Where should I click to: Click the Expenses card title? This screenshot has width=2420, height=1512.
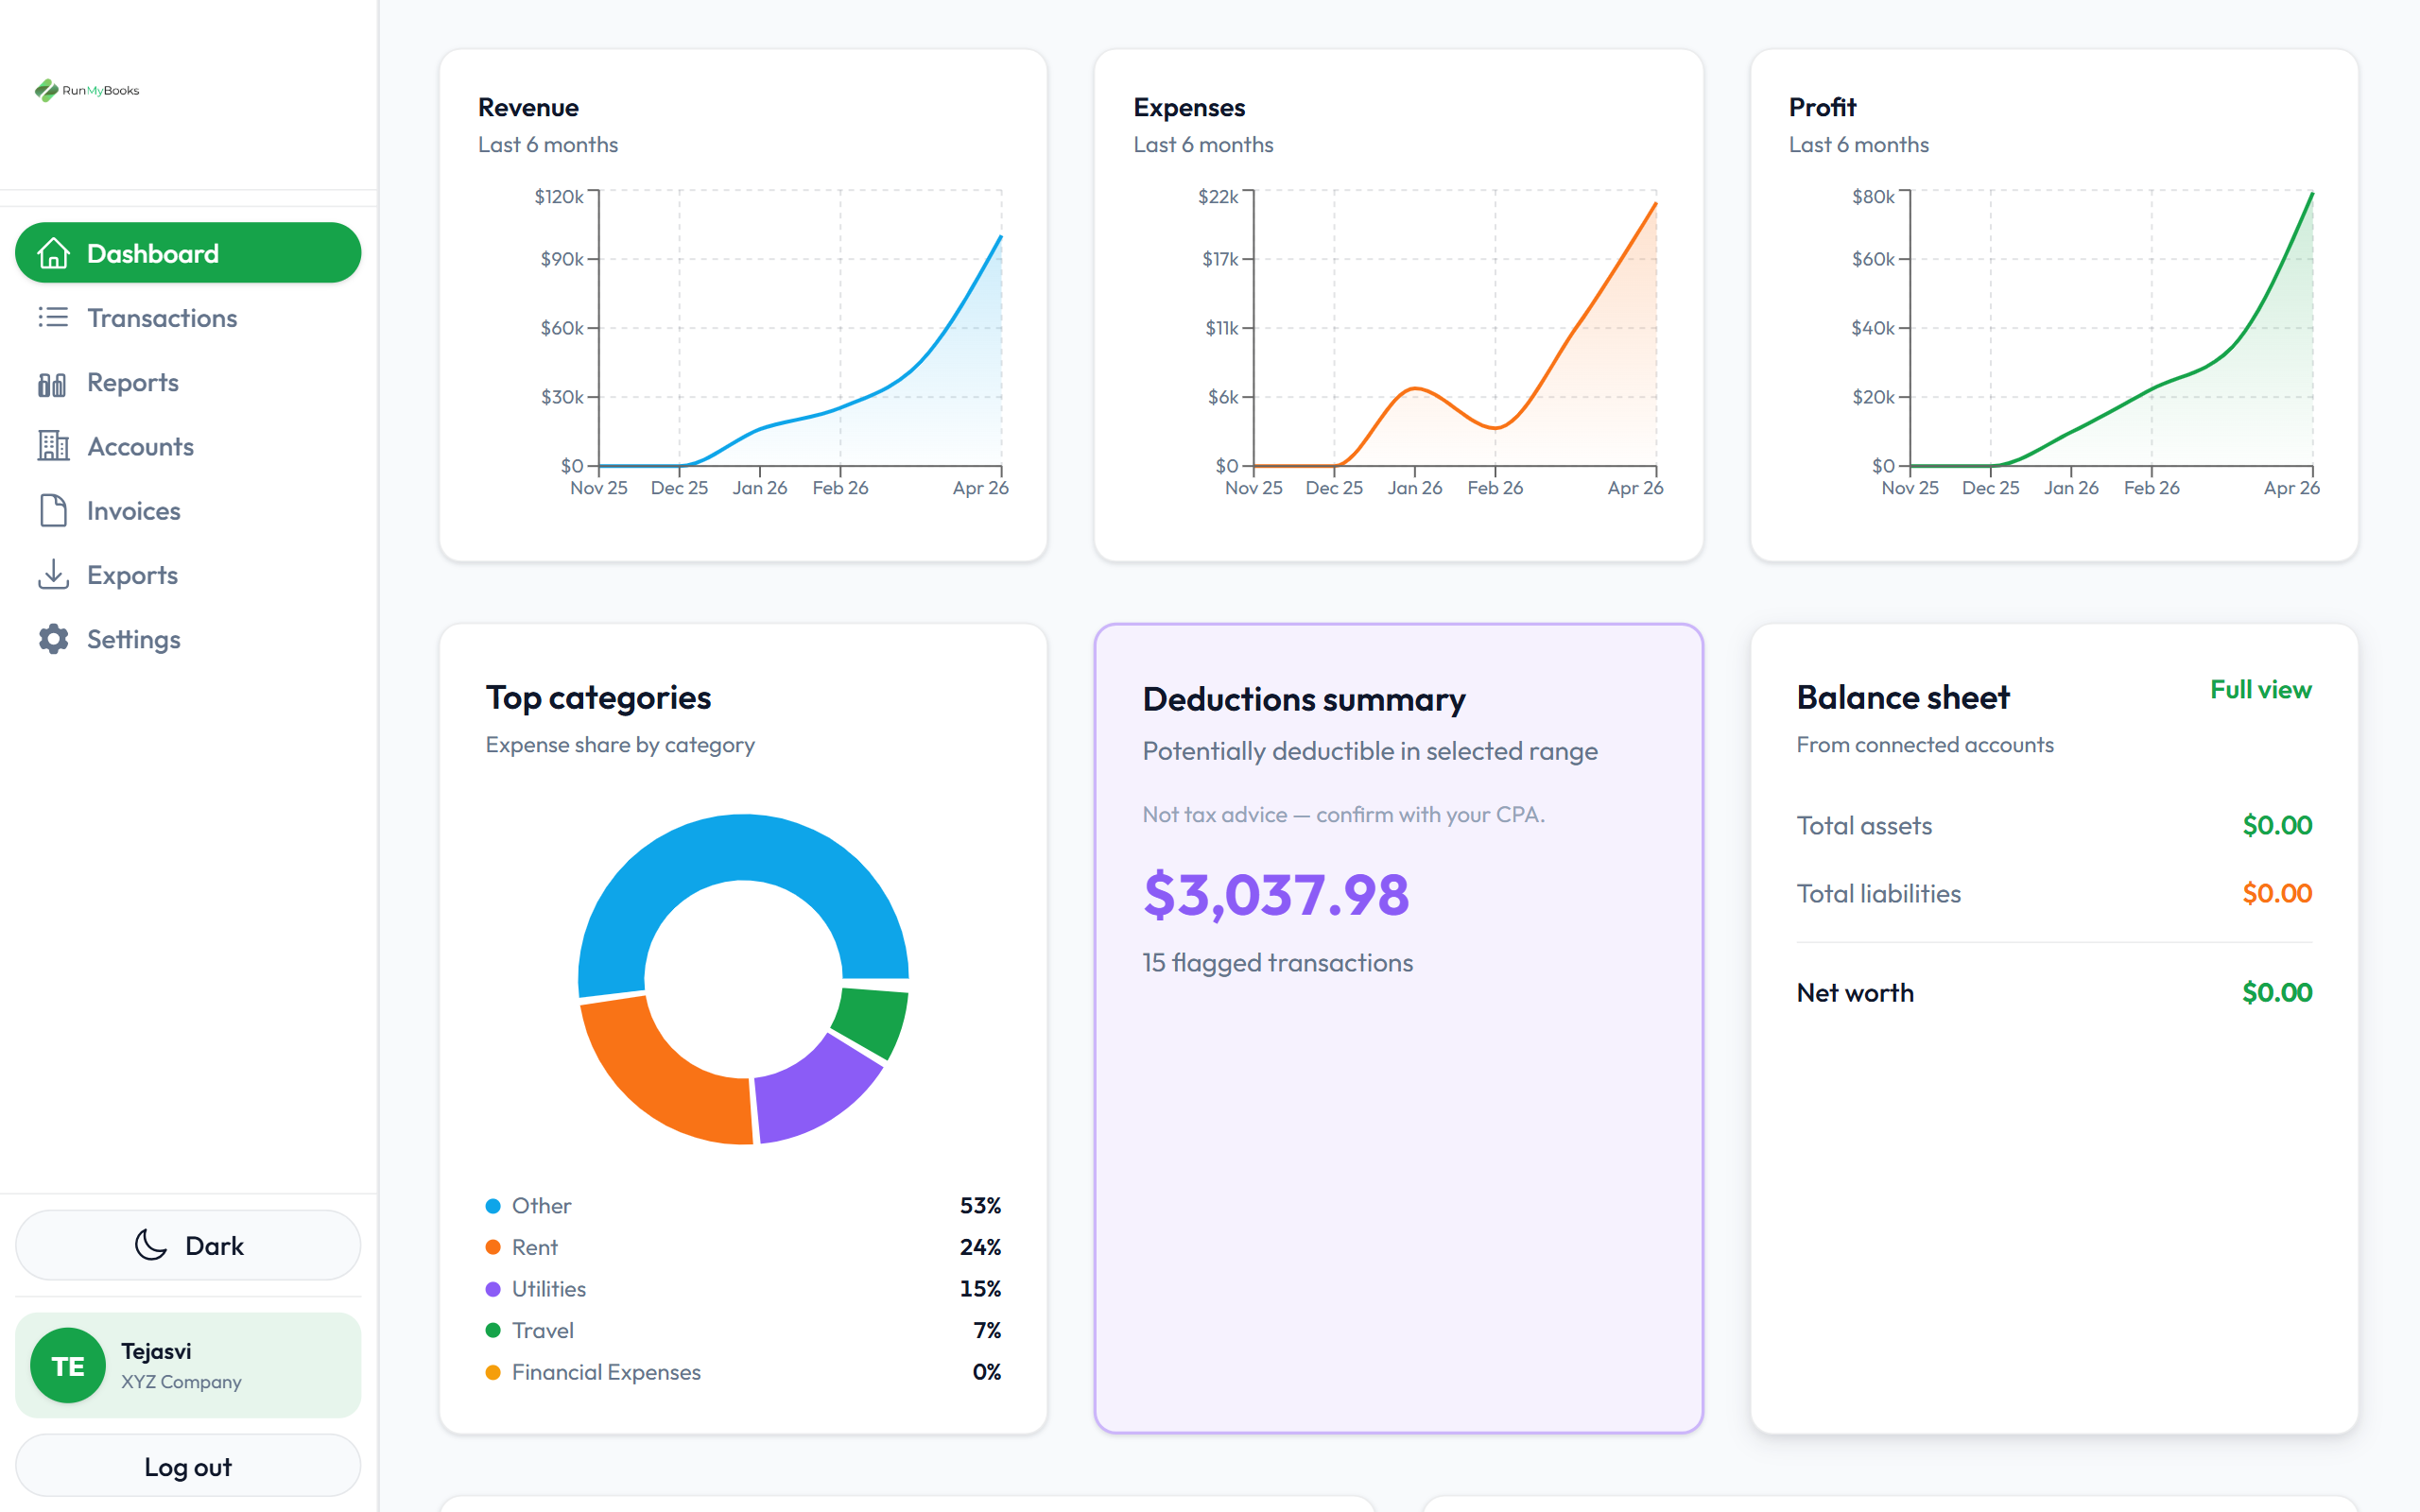[1189, 107]
